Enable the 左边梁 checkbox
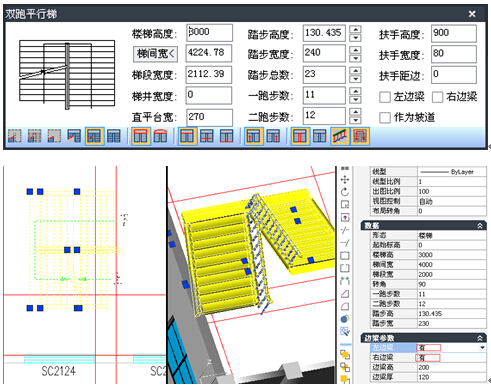Screen dimensions: 491x389 (x=385, y=97)
